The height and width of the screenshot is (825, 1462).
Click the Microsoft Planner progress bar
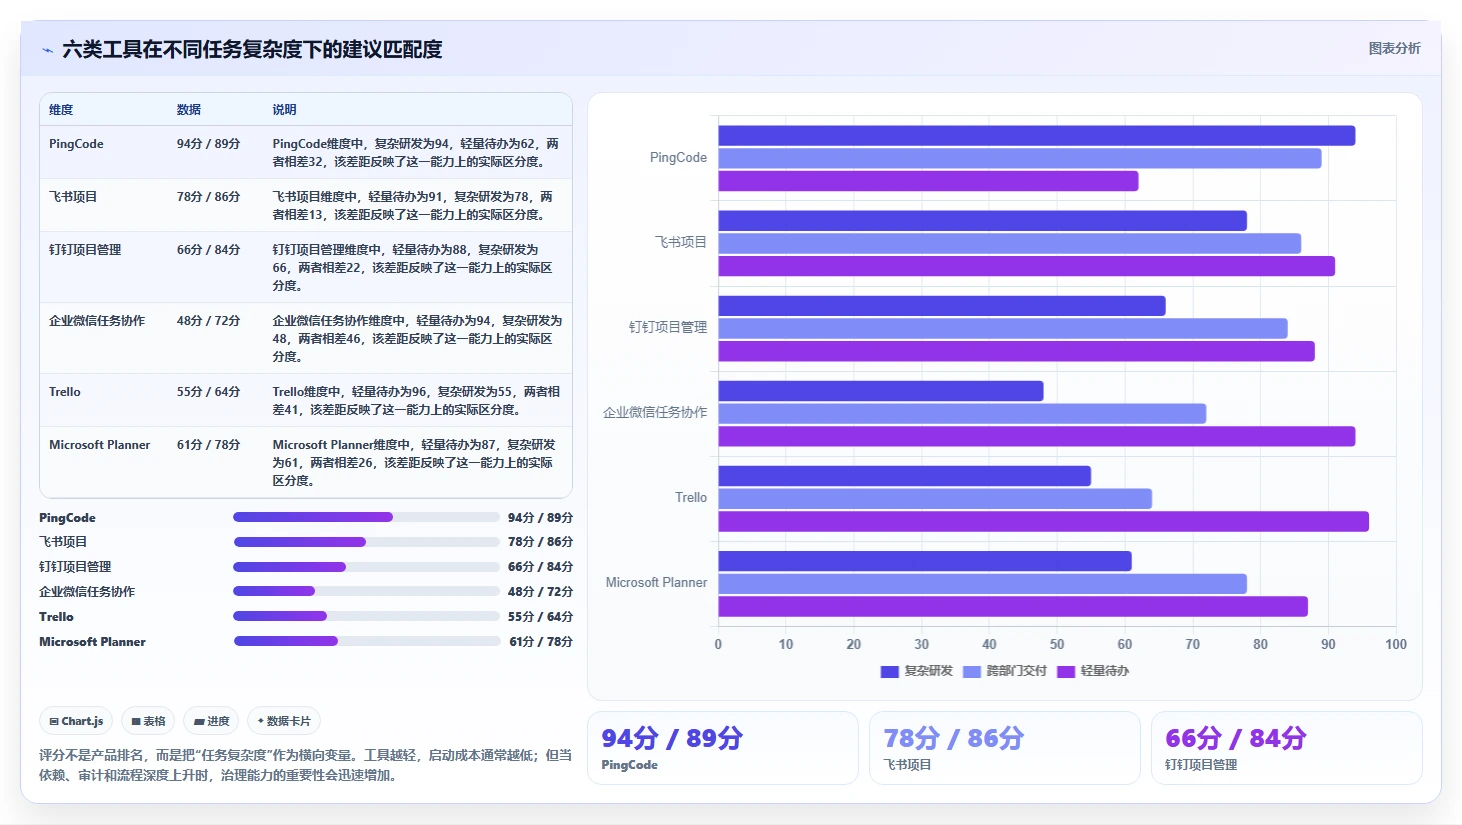point(366,641)
